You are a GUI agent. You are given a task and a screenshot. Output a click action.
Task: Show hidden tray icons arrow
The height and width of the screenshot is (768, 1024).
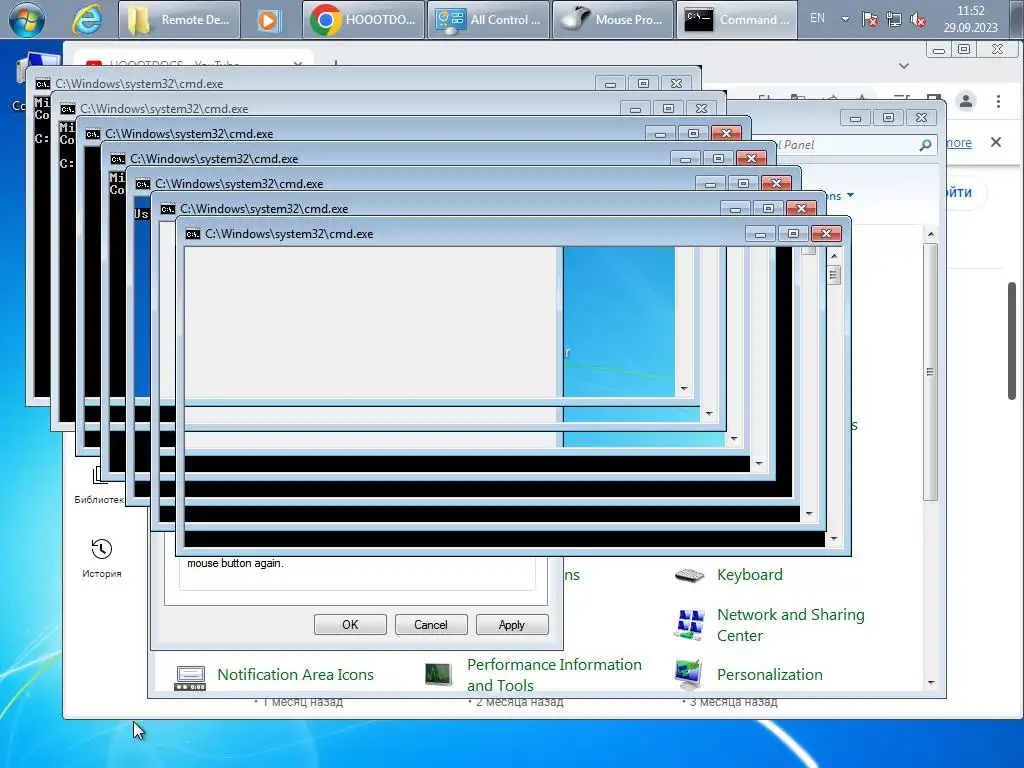845,19
